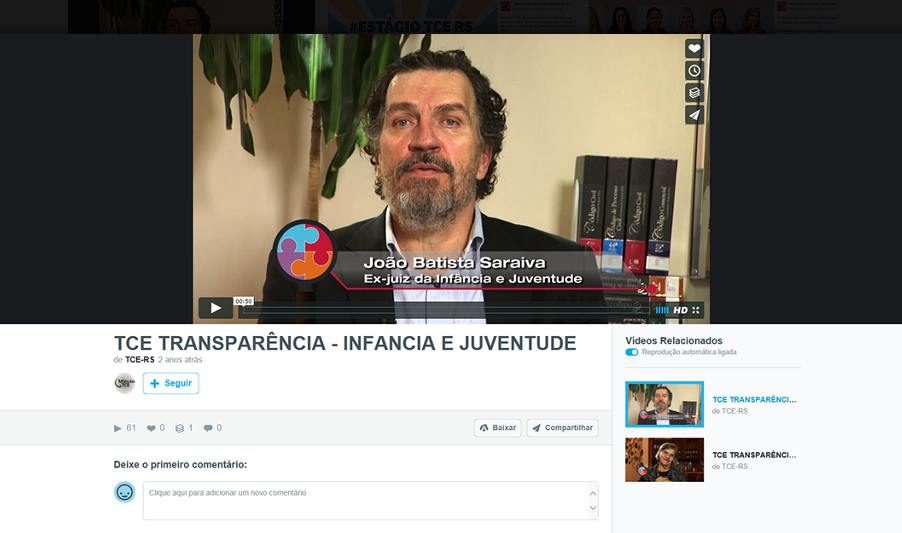Click the commenter smiley avatar
The height and width of the screenshot is (533, 902).
tap(124, 492)
